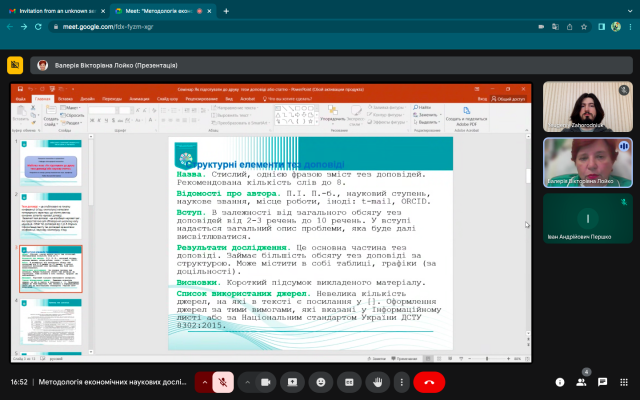Select Іван Андрійович Першко participant tile
640x400 pixels.
(x=586, y=220)
